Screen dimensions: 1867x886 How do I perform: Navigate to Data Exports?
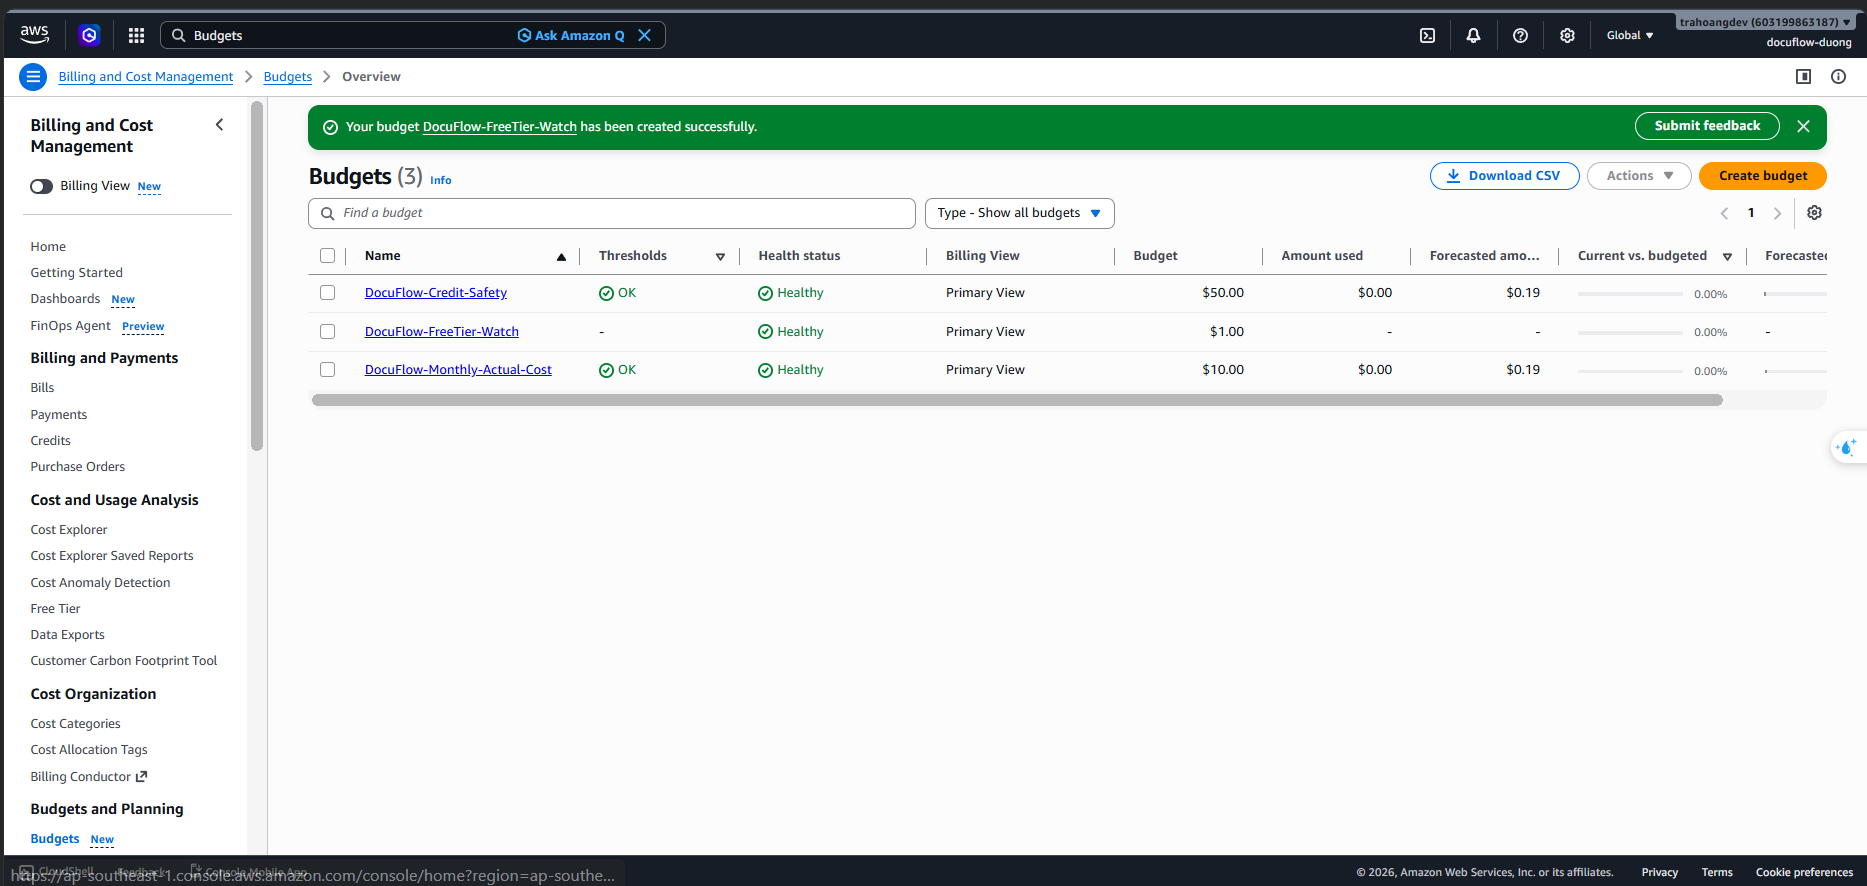[x=67, y=635]
